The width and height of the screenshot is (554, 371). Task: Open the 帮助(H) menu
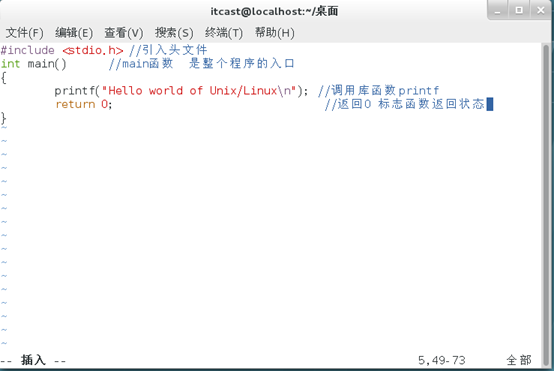pyautogui.click(x=275, y=33)
